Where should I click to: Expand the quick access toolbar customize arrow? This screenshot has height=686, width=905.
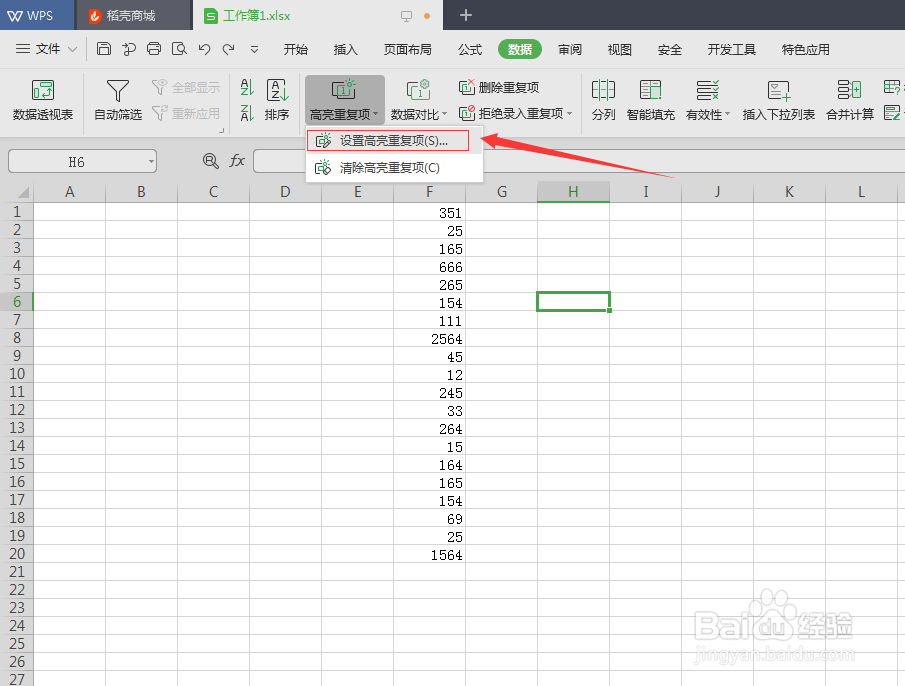254,50
